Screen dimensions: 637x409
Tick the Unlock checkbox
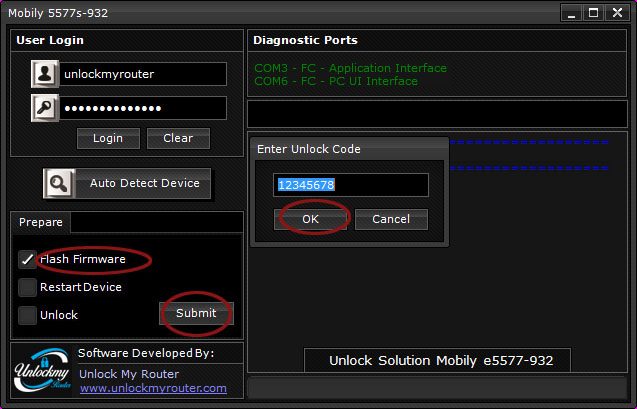tap(27, 315)
